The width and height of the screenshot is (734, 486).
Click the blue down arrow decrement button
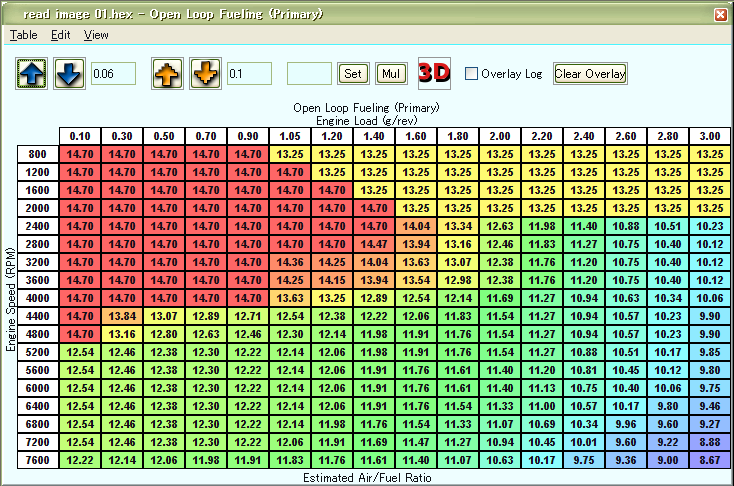point(69,74)
